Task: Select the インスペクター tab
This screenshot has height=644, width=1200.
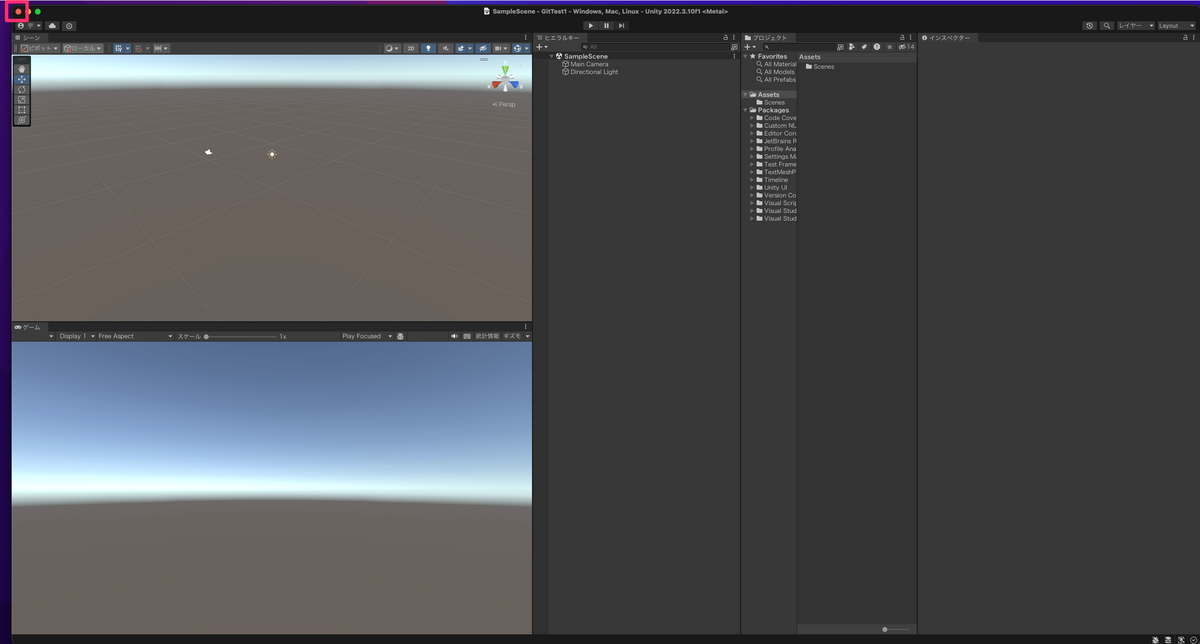Action: (x=947, y=37)
